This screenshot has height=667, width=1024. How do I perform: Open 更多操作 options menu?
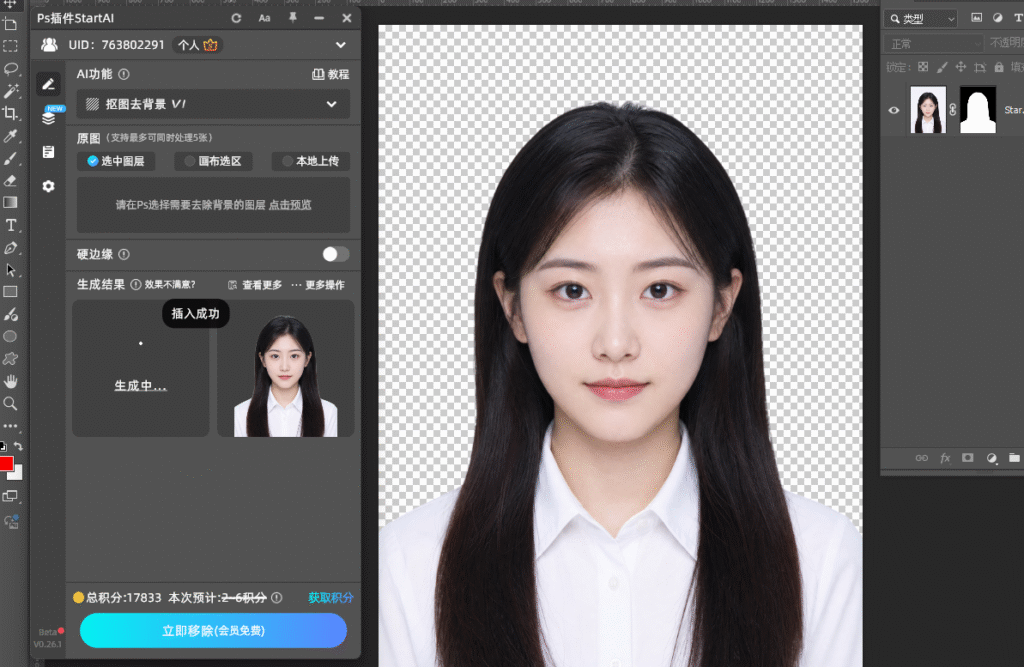coord(318,285)
